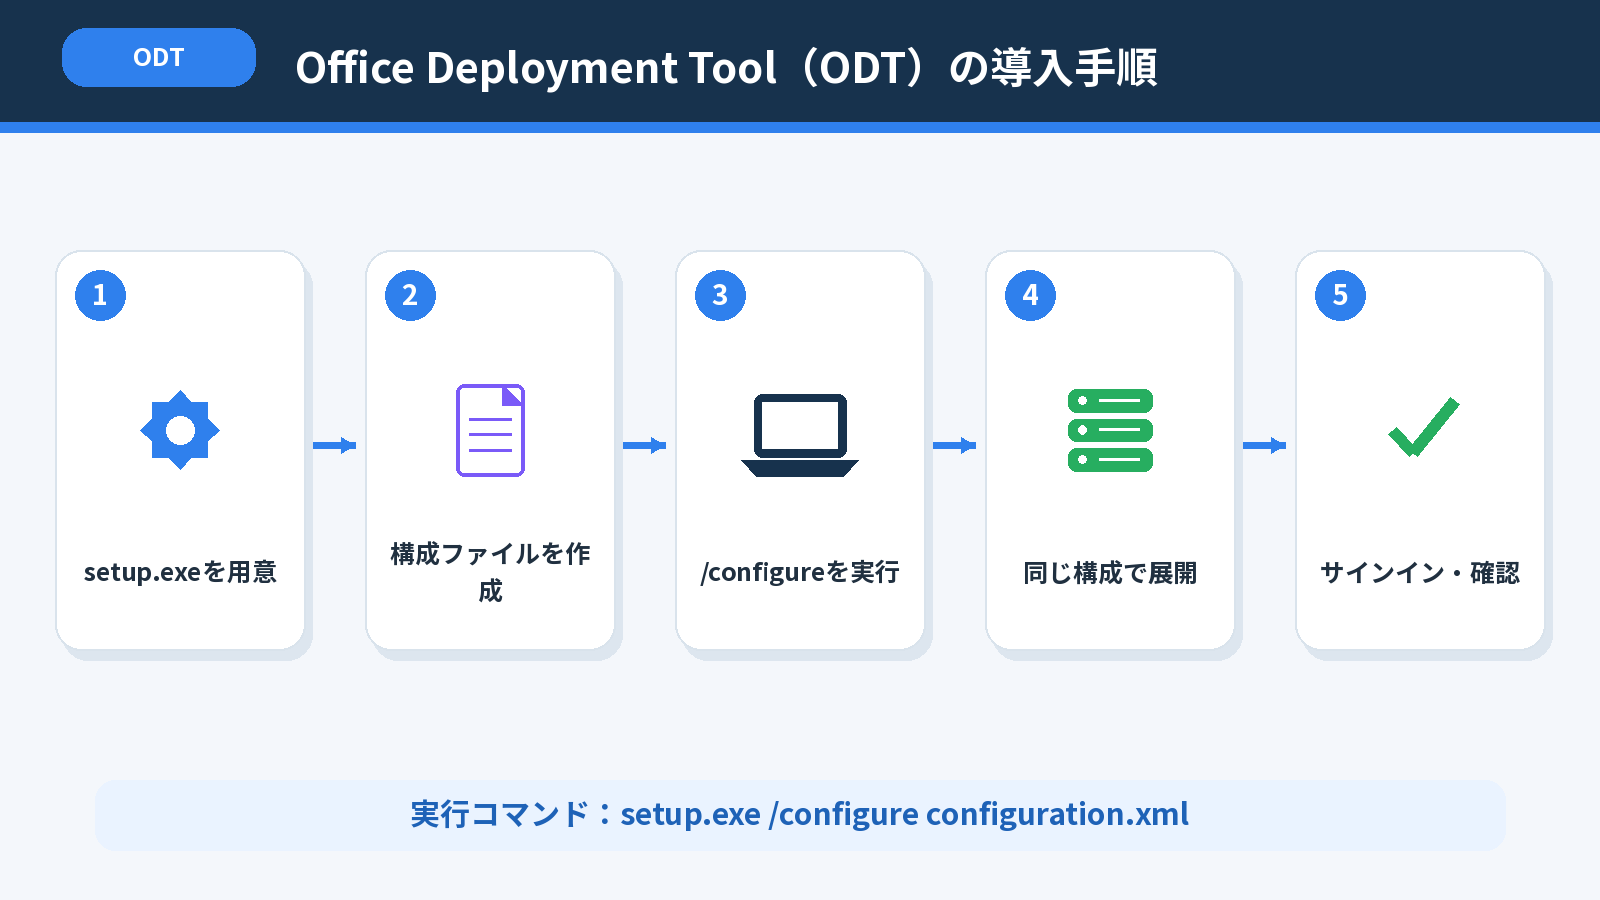Click the command text setup.exe /configure configuration.xml
Screen dimensions: 1600x900
(904, 815)
